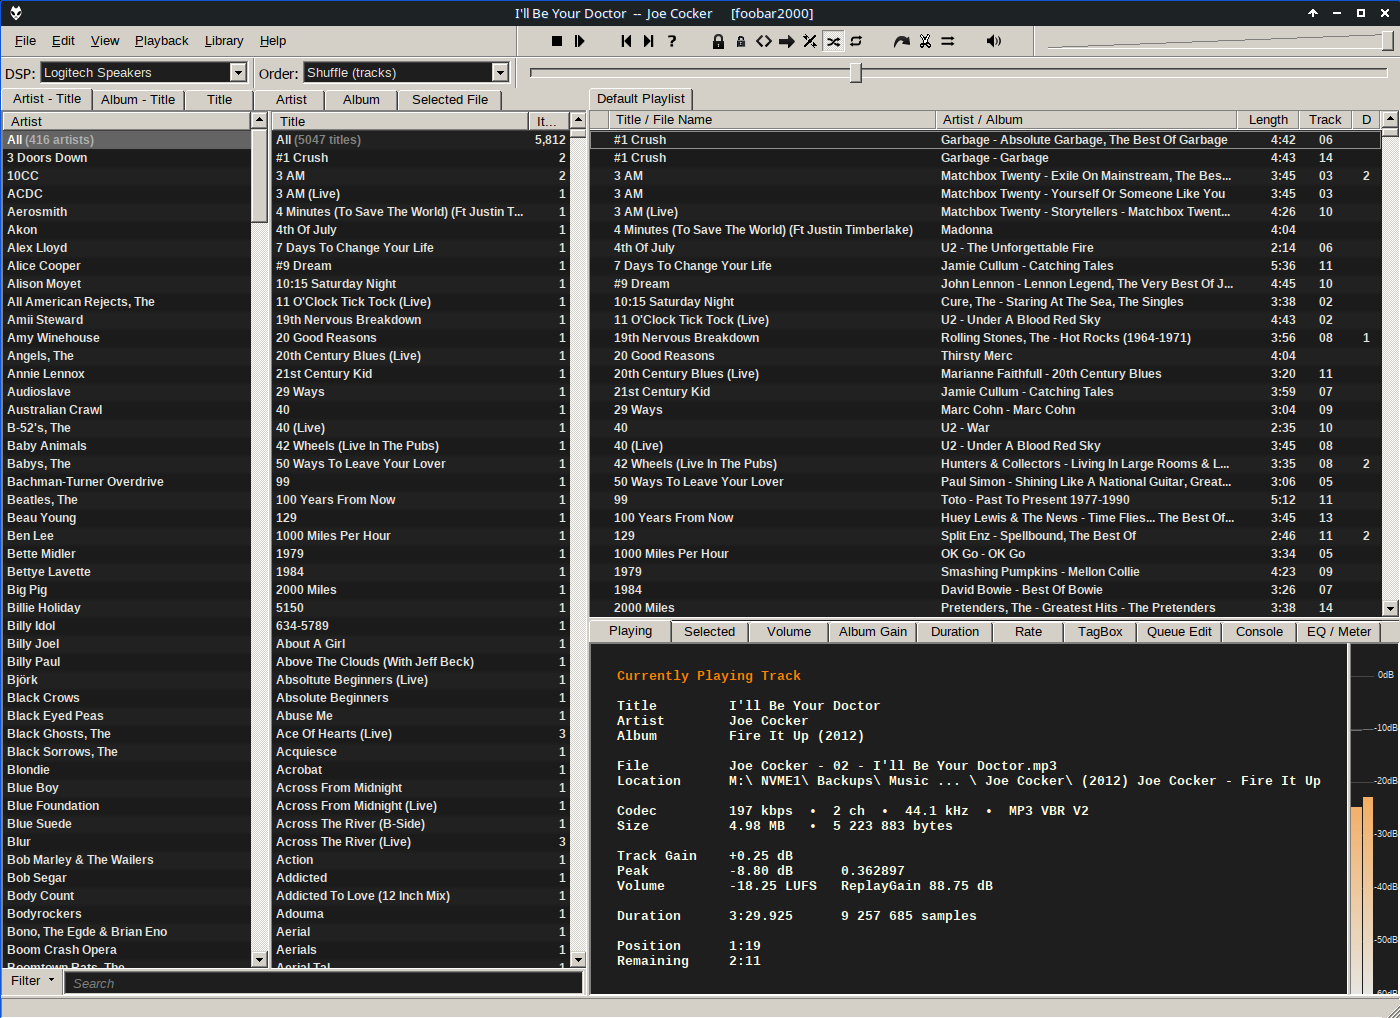This screenshot has width=1400, height=1018.
Task: Toggle the highlighted shuffle crossed-arrows button
Action: 833,41
